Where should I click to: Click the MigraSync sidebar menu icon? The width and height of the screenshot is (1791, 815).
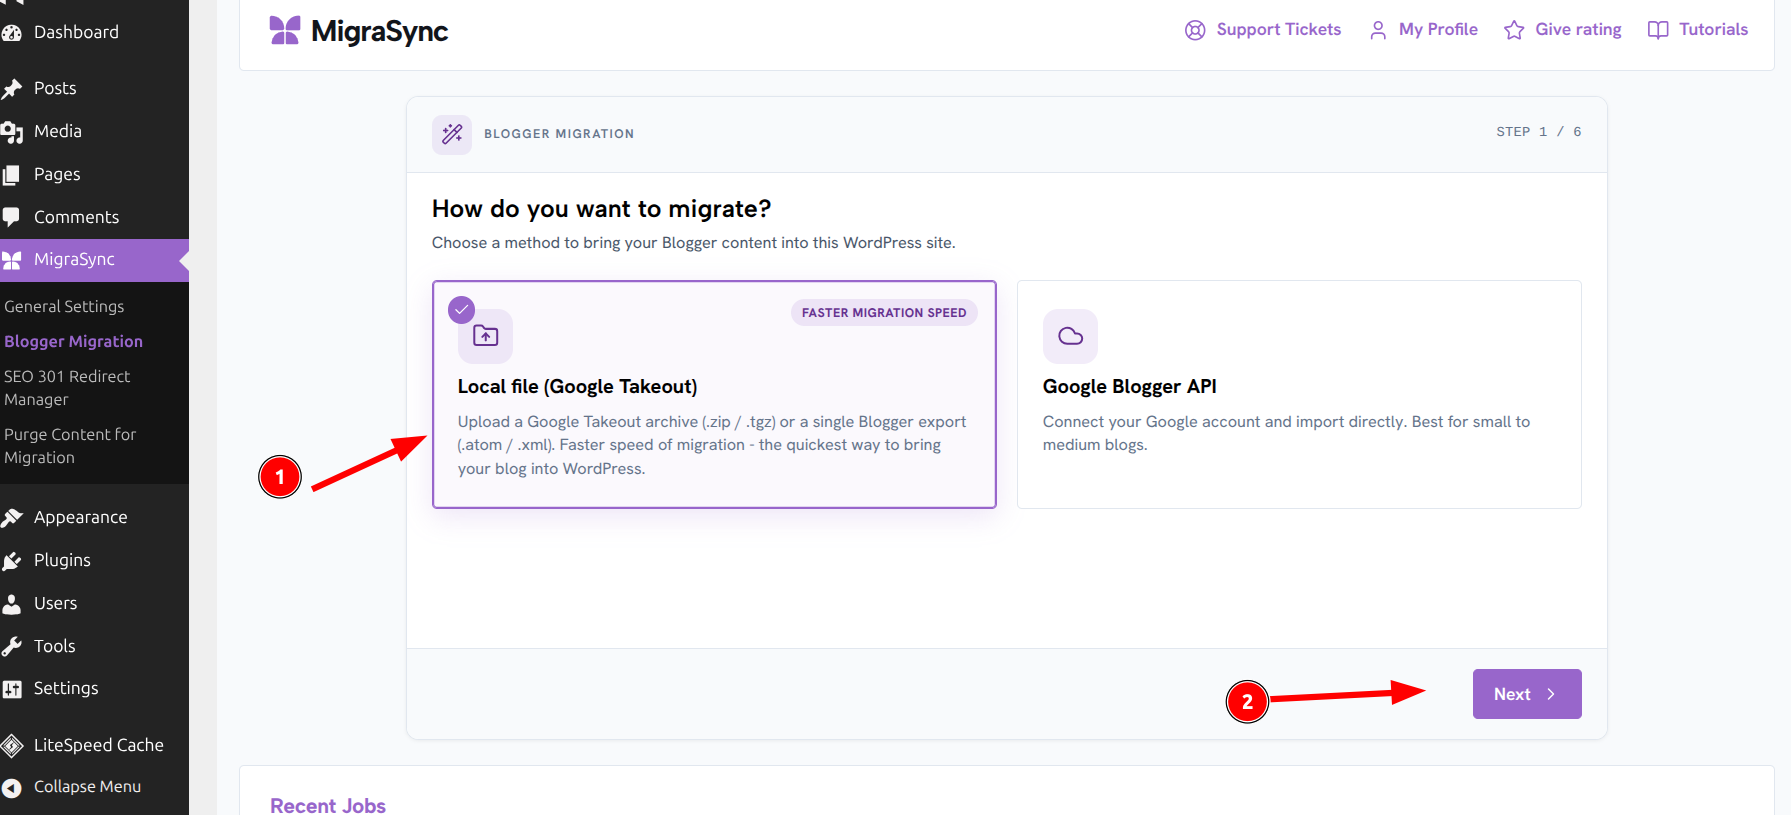(x=12, y=260)
